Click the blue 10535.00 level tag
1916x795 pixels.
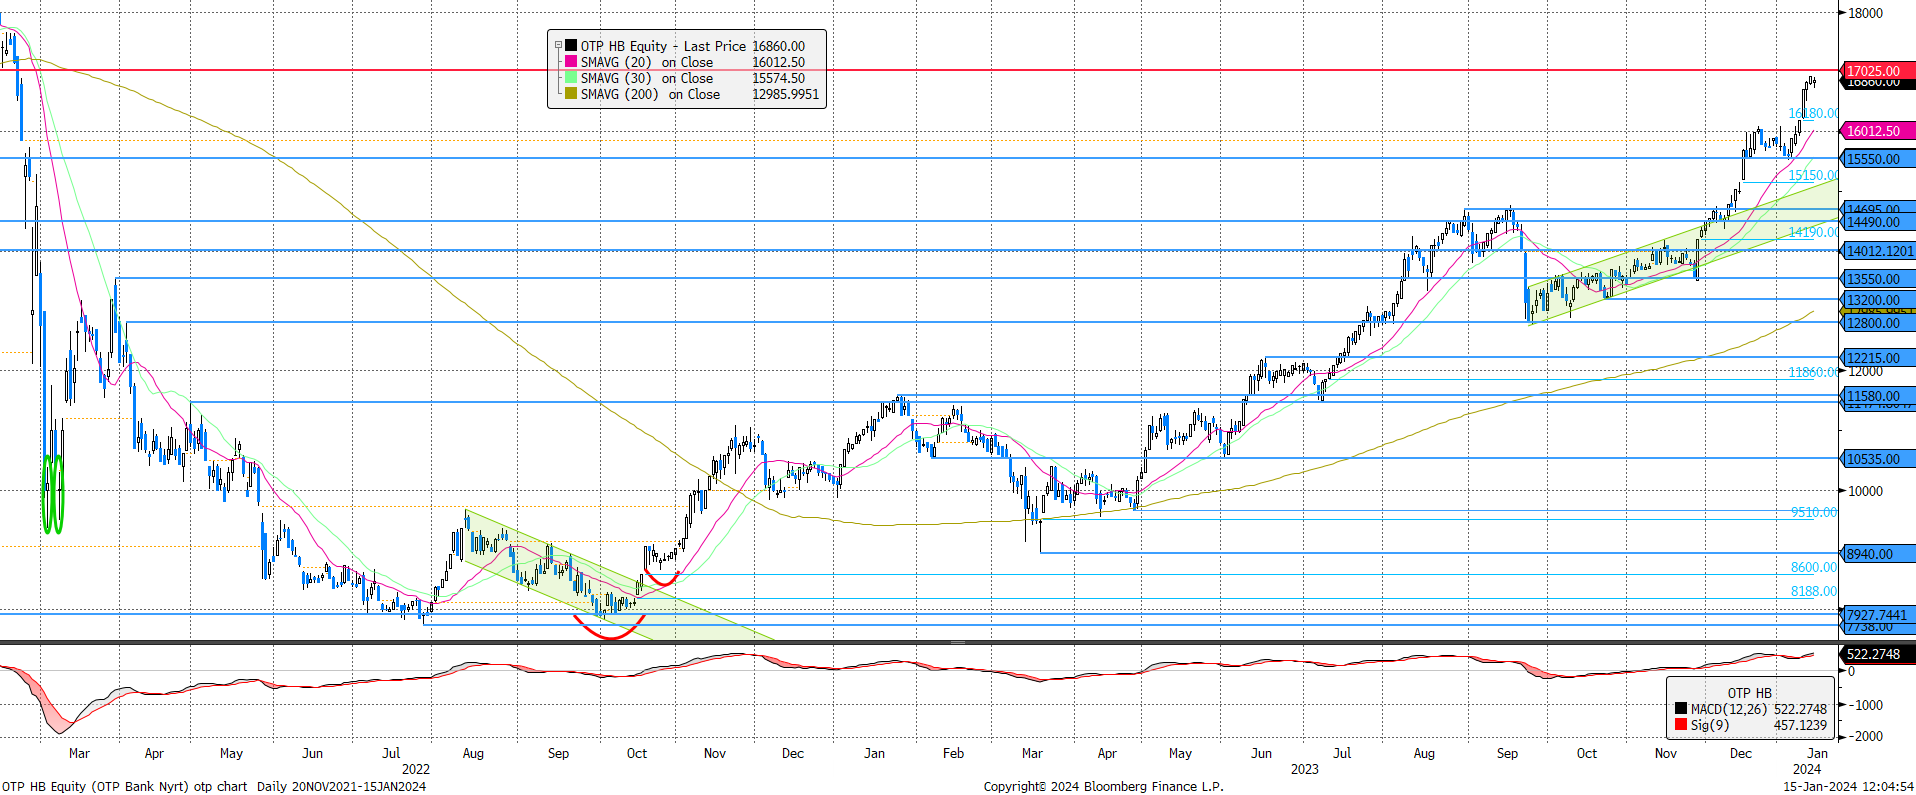pos(1878,459)
